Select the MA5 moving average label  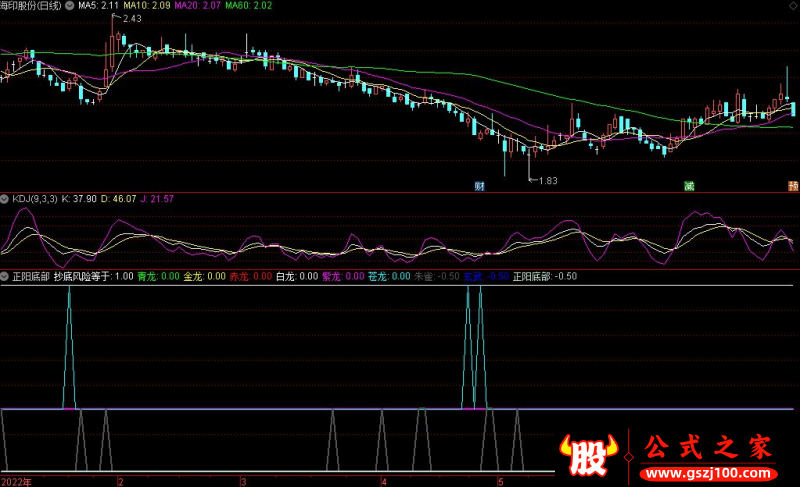(103, 5)
